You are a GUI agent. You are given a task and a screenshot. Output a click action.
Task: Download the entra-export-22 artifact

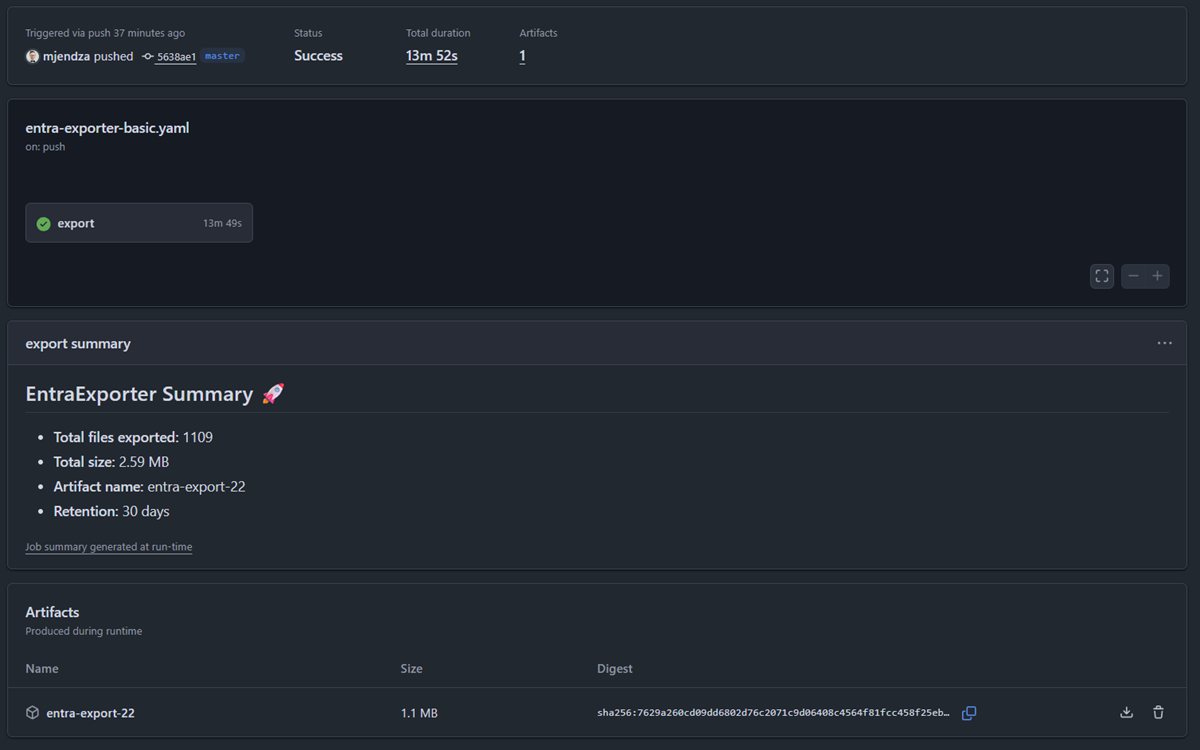[x=1126, y=713]
